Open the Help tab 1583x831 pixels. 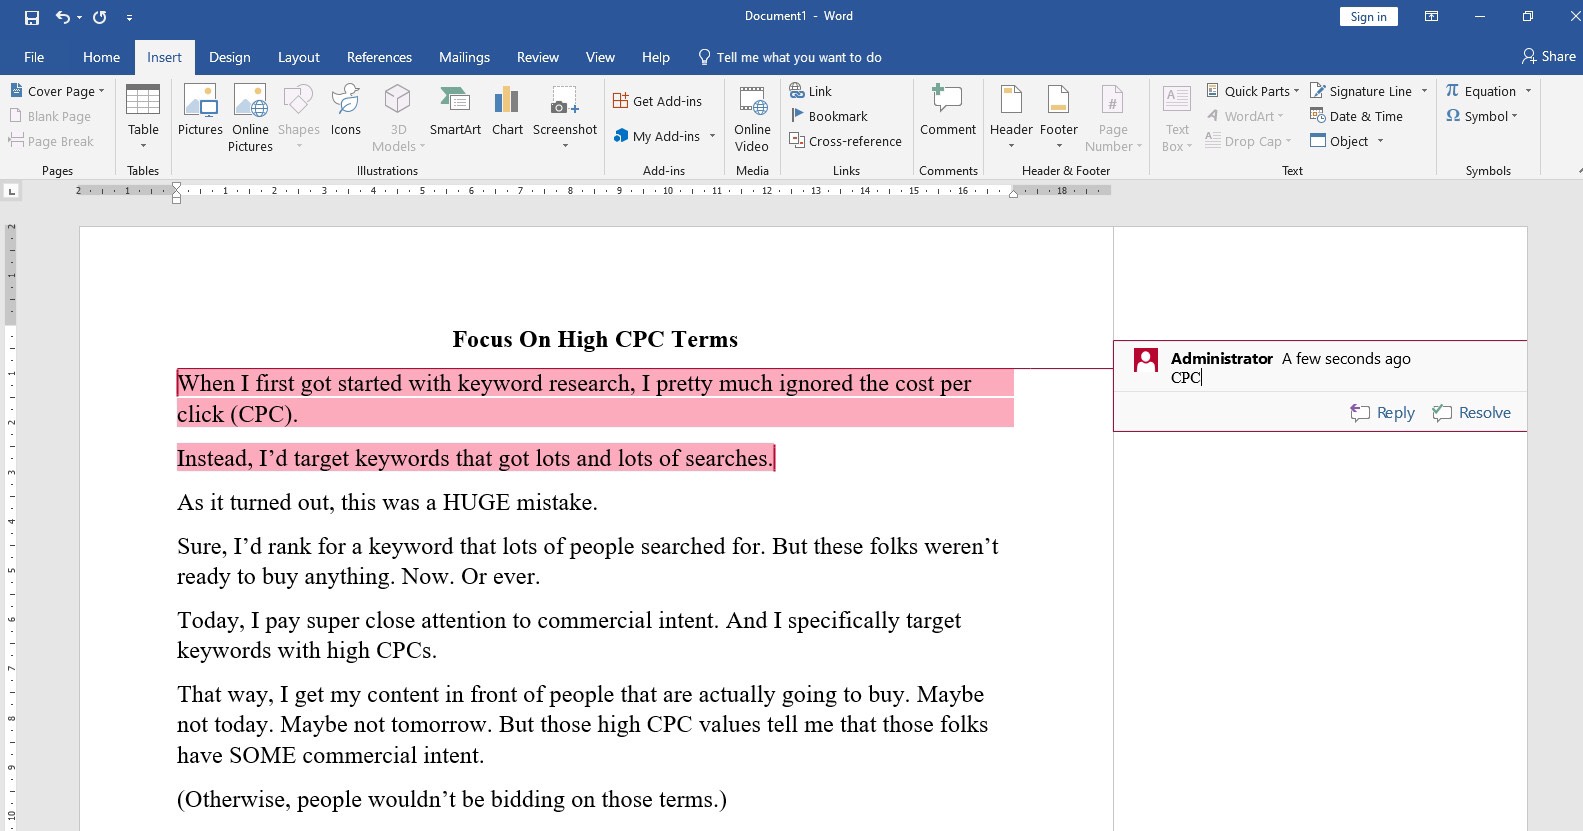(x=656, y=57)
